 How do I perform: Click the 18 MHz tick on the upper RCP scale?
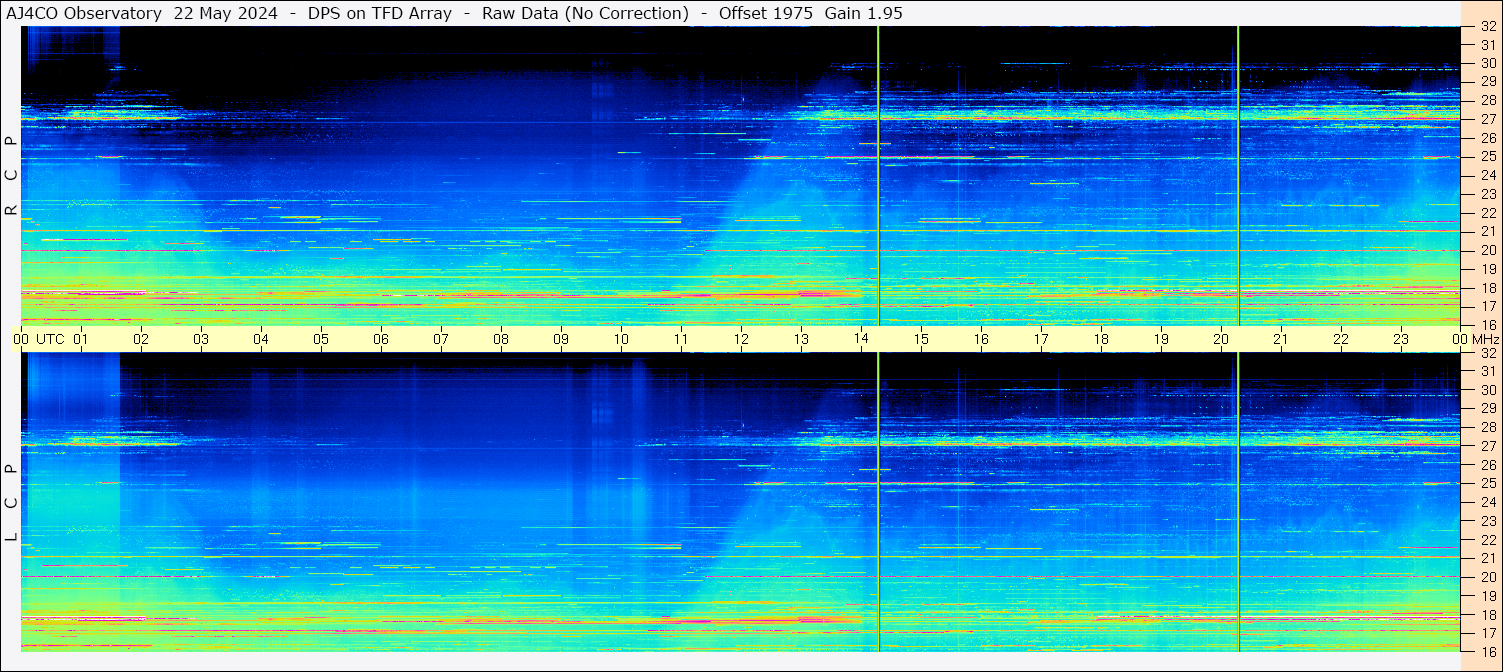coord(1487,288)
